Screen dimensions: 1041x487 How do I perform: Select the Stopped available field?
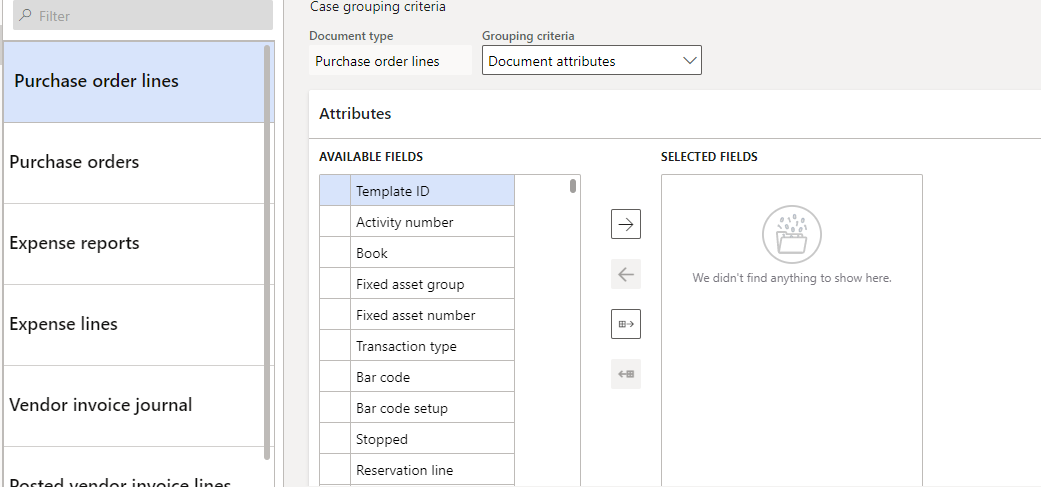click(432, 439)
